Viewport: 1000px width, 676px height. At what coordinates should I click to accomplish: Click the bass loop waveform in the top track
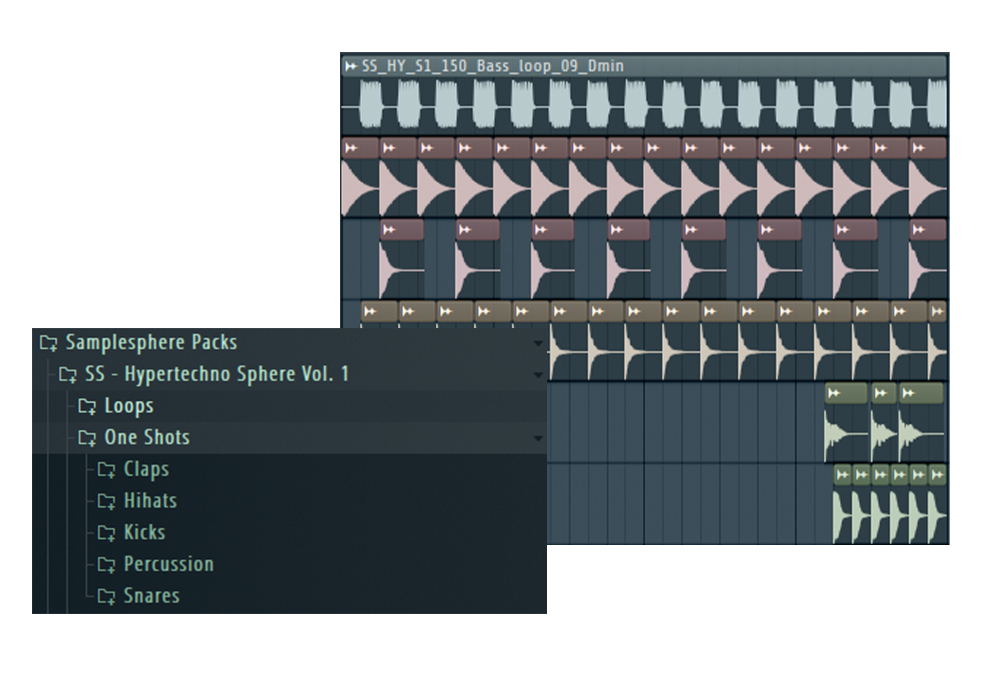point(640,105)
